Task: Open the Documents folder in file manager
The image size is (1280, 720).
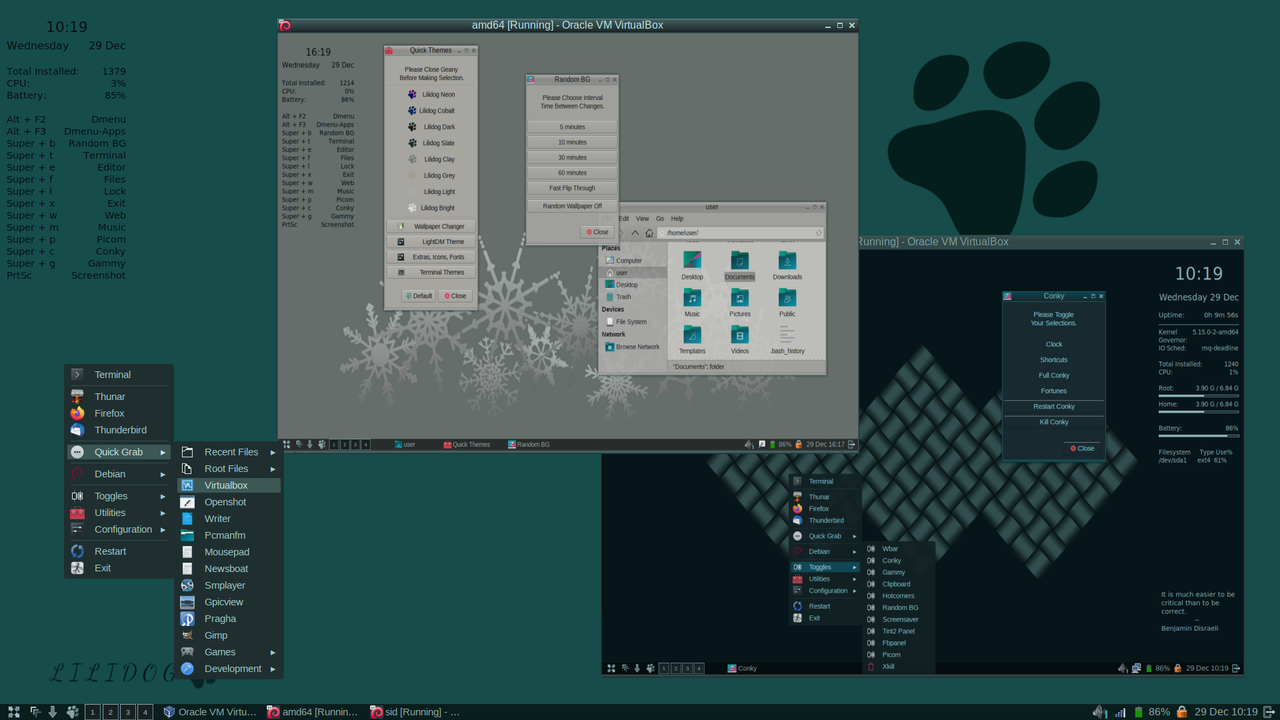Action: (739, 266)
